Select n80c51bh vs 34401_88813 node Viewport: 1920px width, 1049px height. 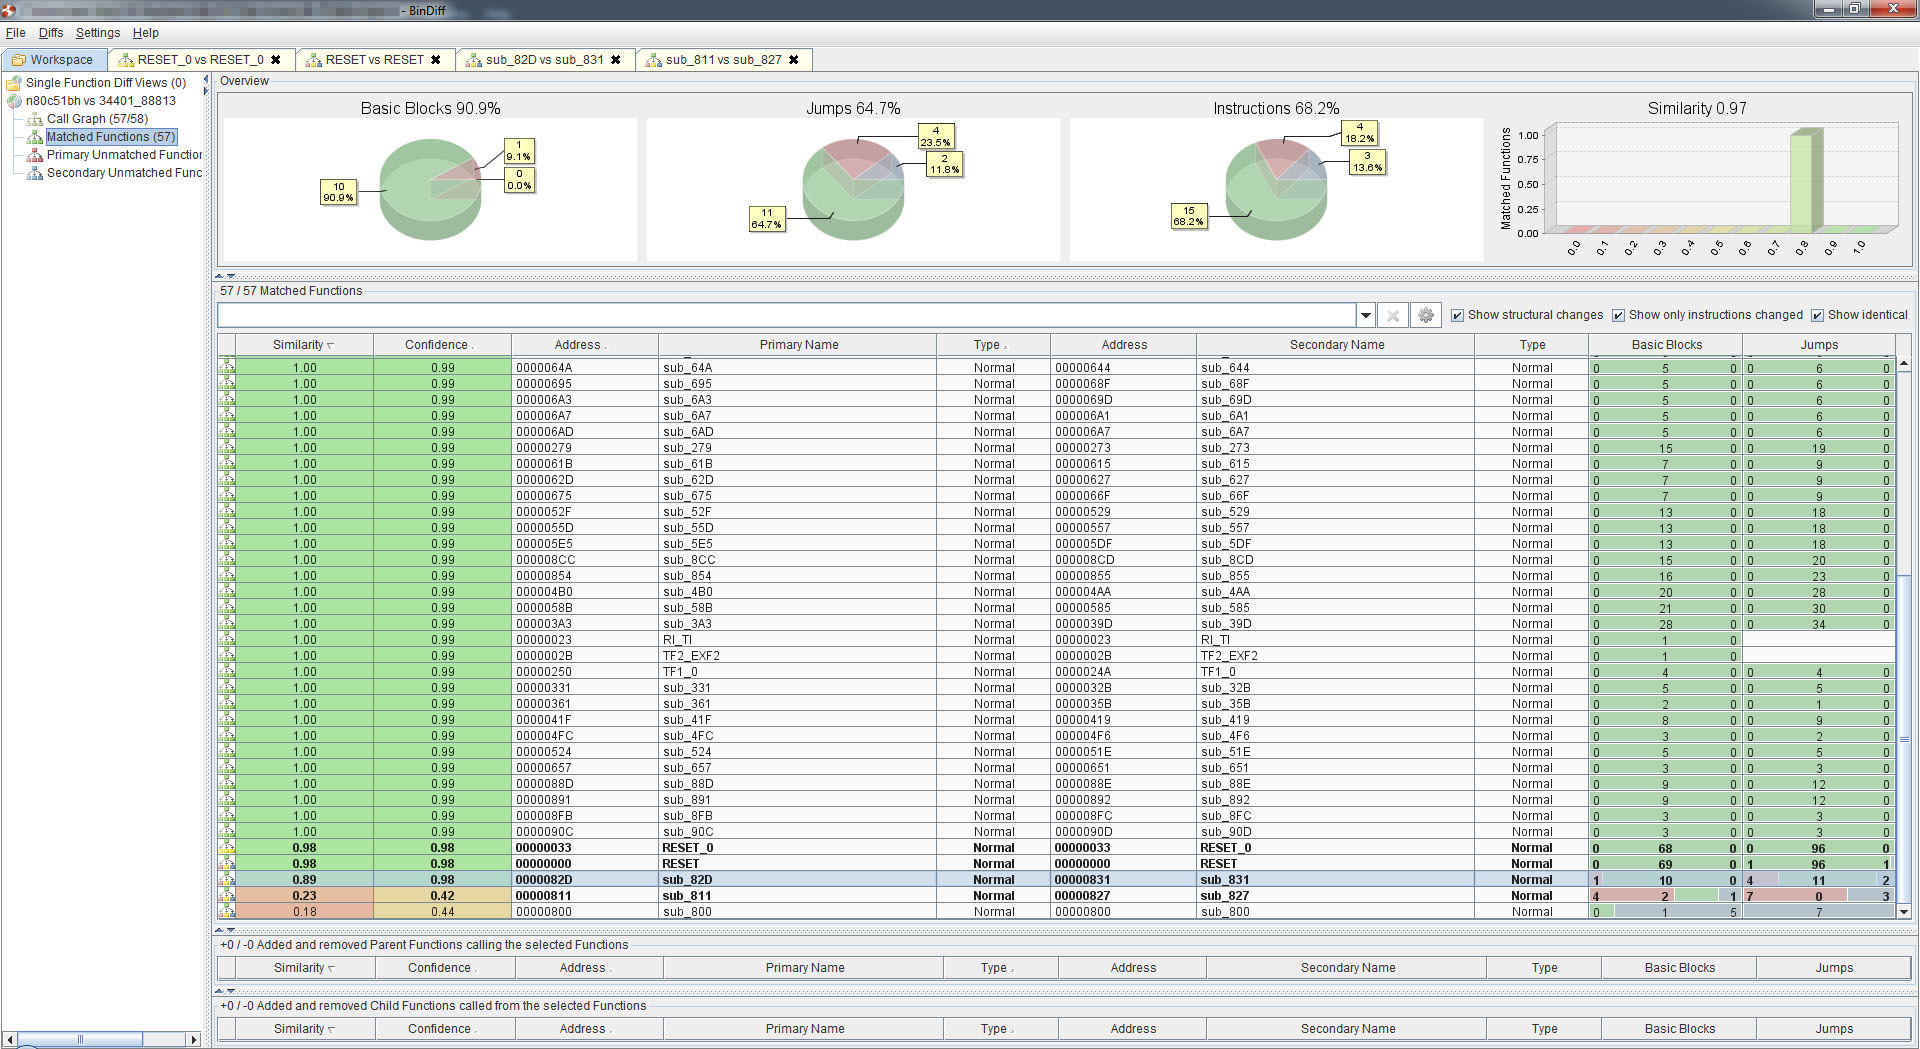(101, 101)
